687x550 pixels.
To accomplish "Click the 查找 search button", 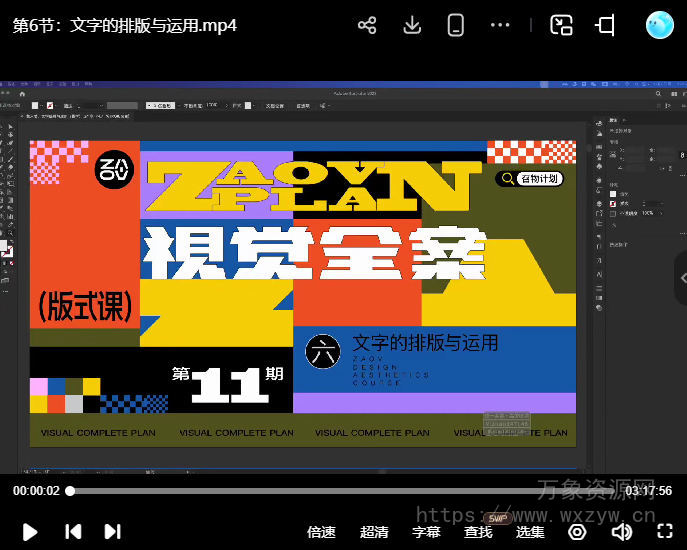I will pyautogui.click(x=479, y=532).
